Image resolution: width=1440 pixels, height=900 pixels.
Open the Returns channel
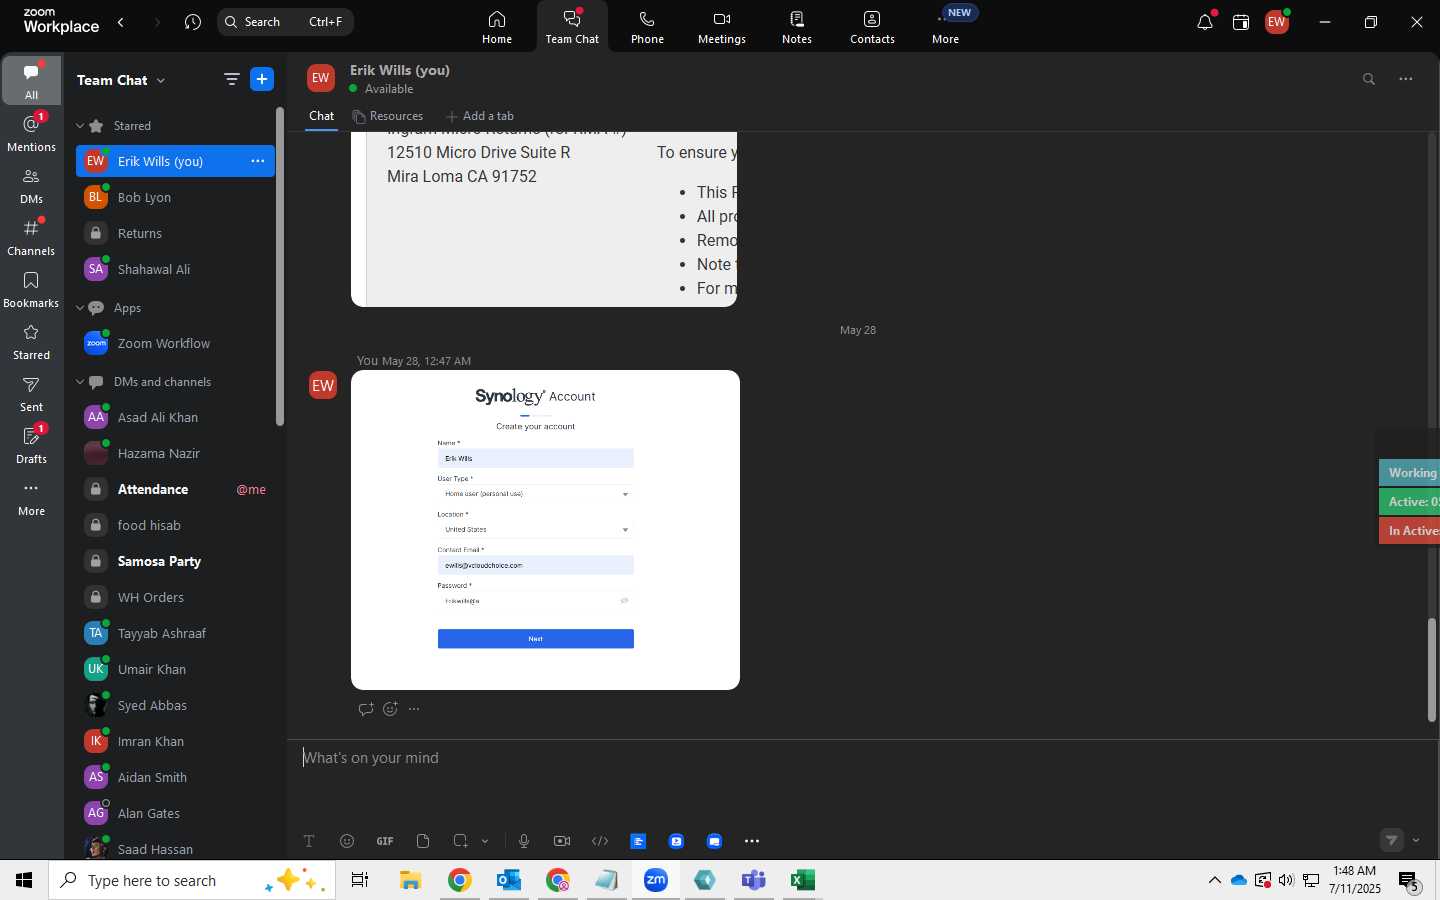coord(175,233)
